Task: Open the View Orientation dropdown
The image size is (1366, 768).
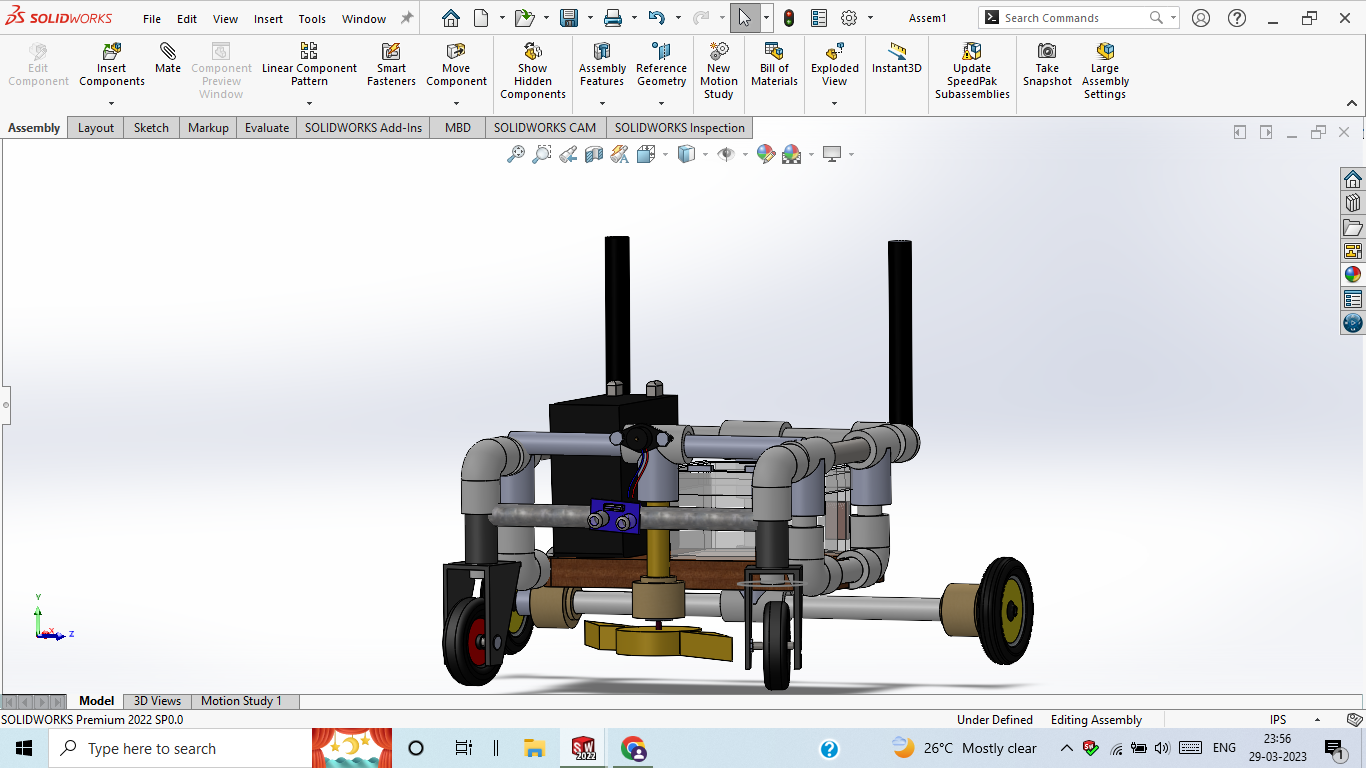Action: click(665, 154)
